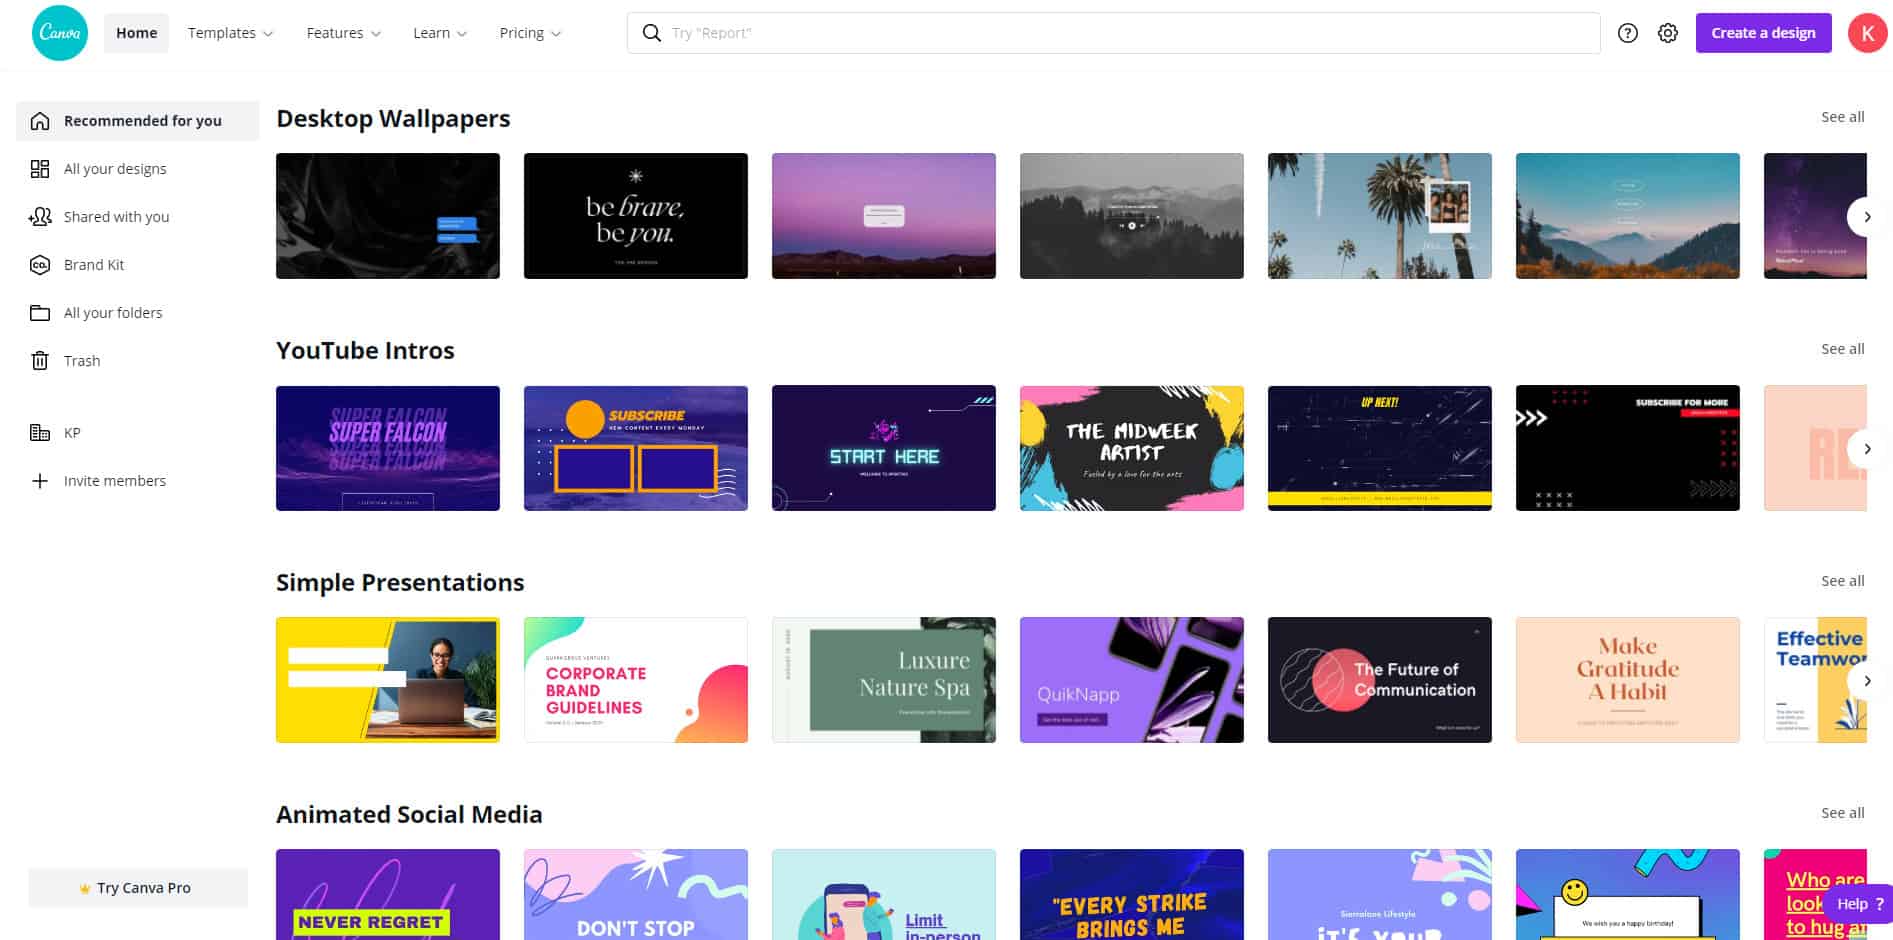Click the Canva logo icon

coord(60,33)
